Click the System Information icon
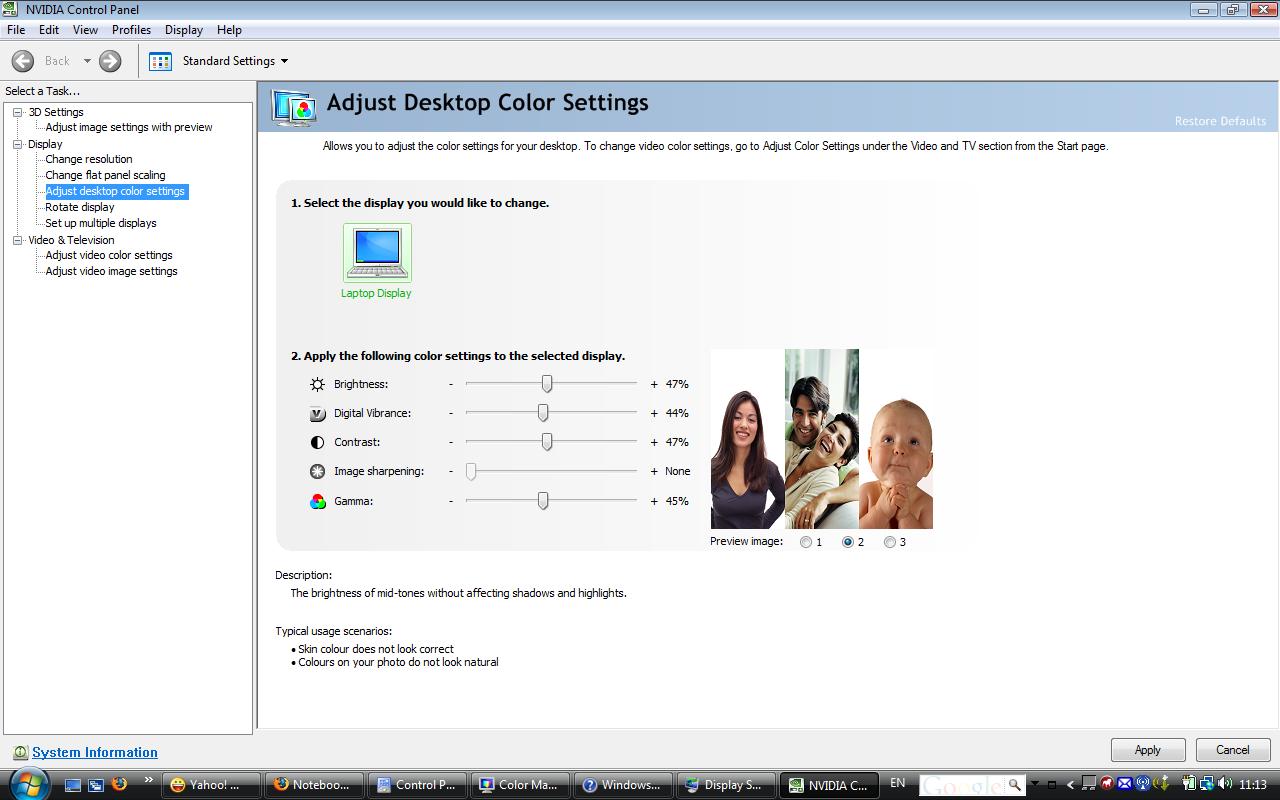Image resolution: width=1280 pixels, height=800 pixels. point(20,752)
